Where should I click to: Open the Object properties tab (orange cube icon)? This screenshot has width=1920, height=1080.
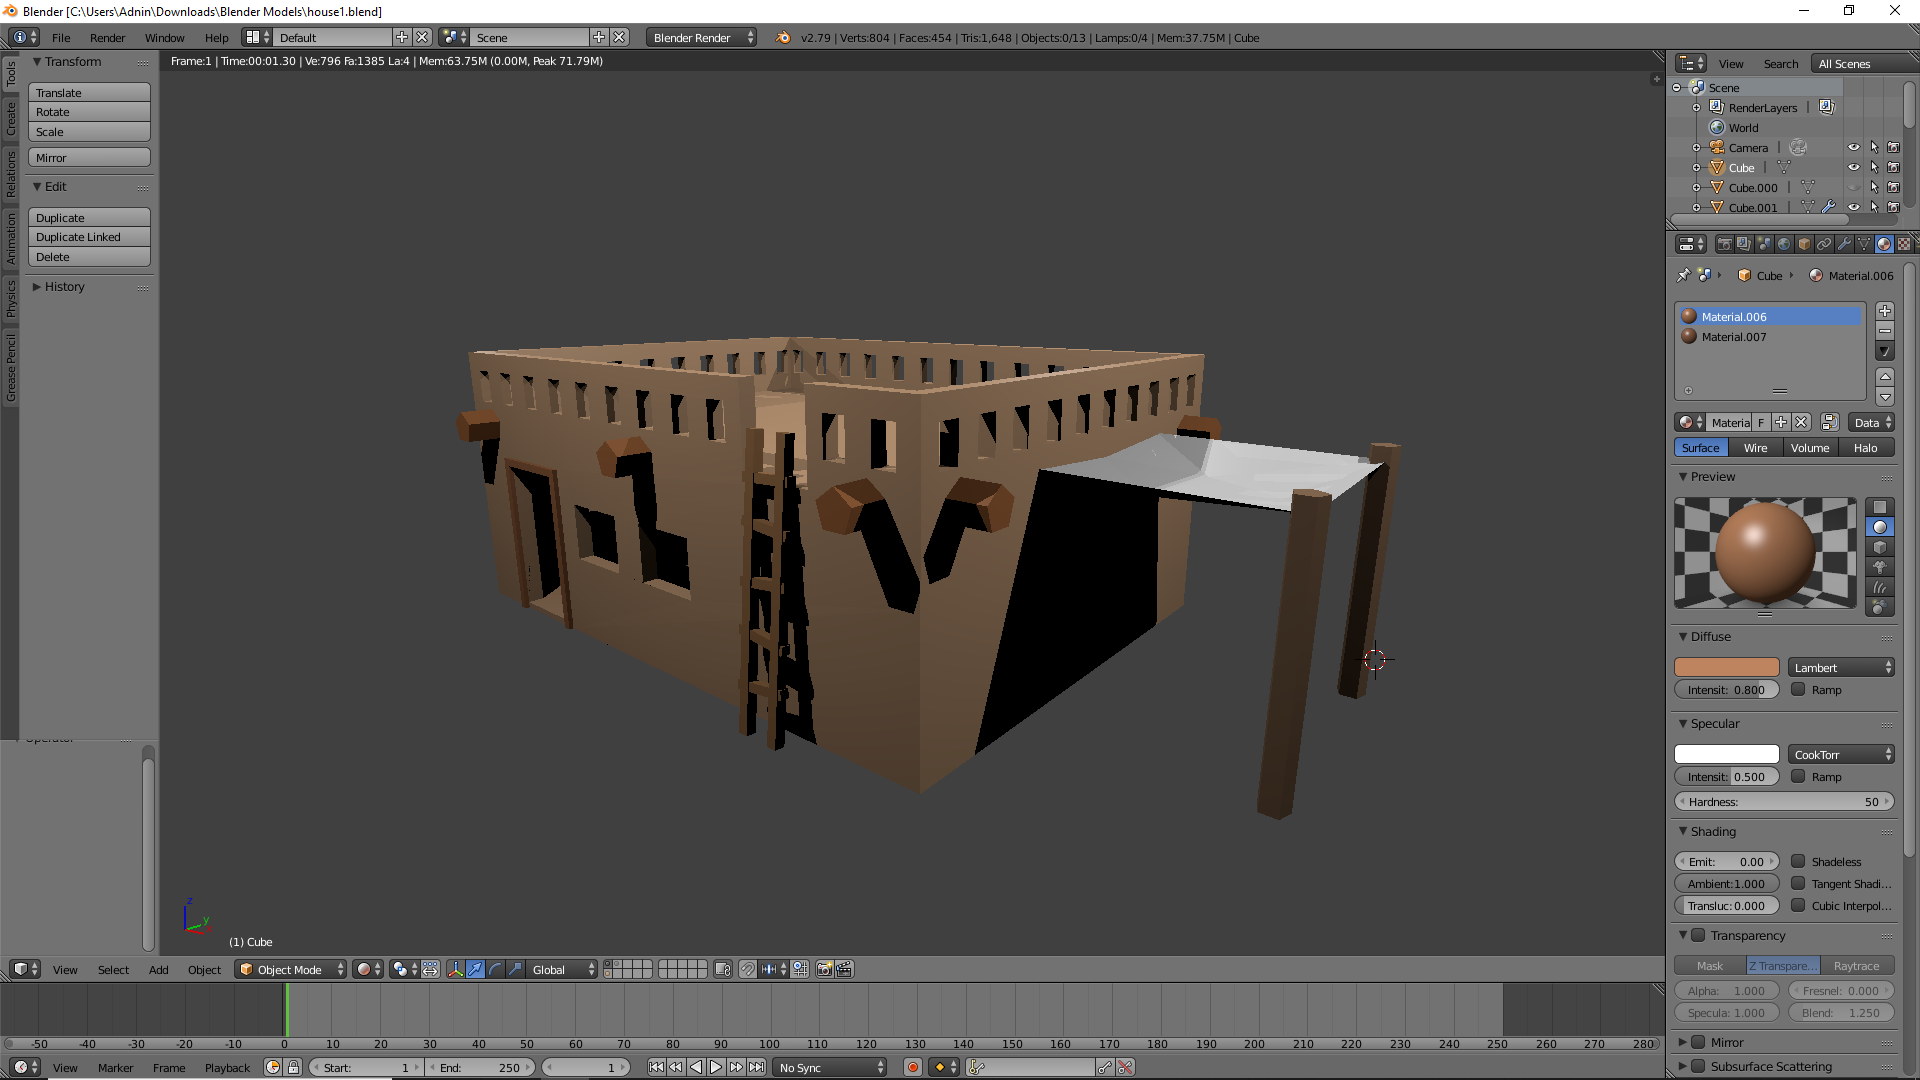tap(1804, 244)
